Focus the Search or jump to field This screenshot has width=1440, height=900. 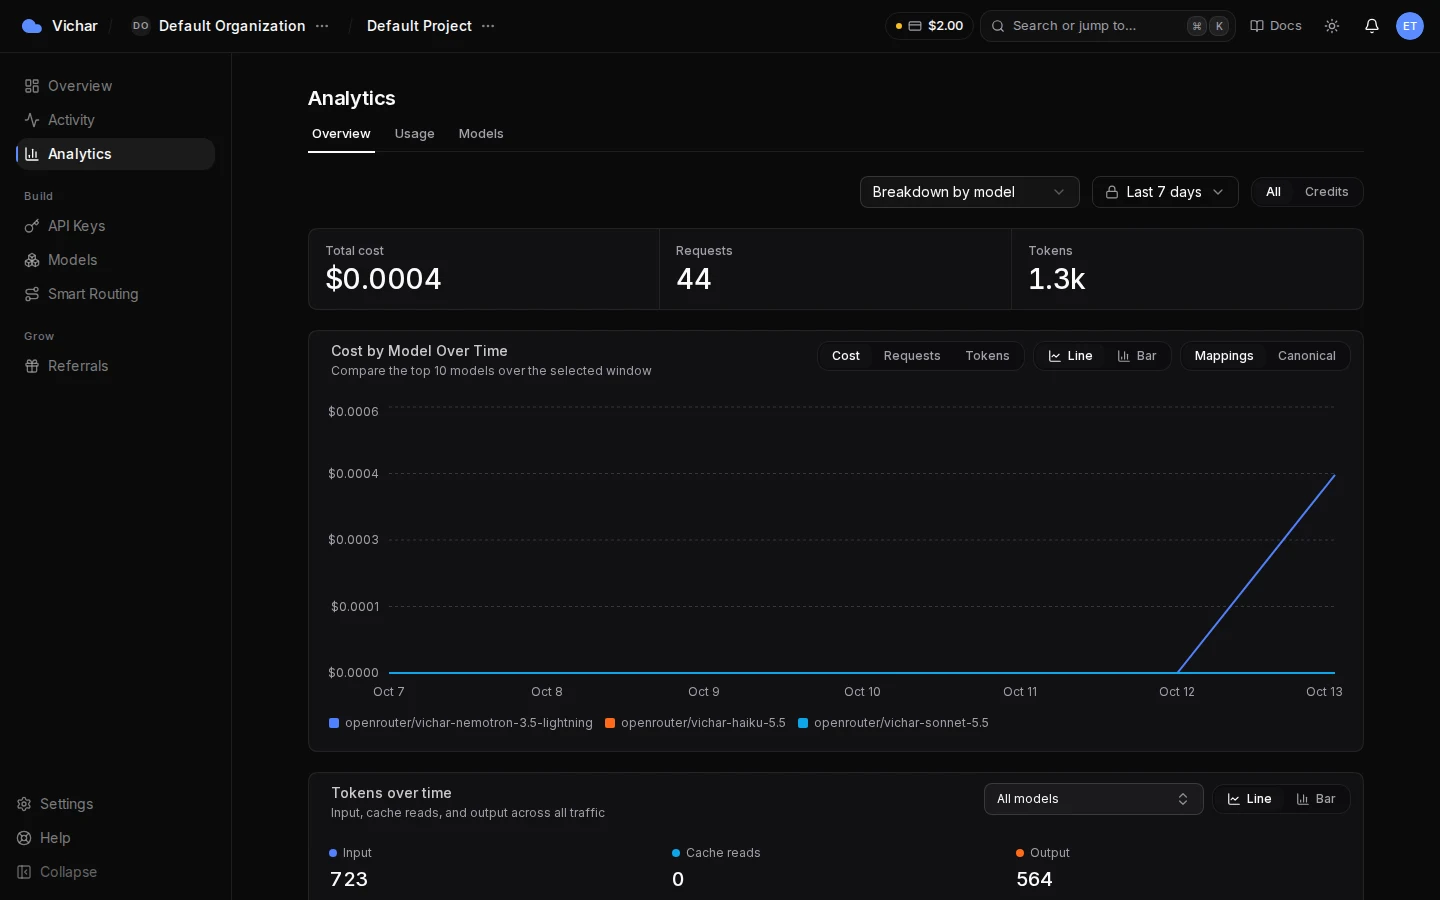point(1108,26)
